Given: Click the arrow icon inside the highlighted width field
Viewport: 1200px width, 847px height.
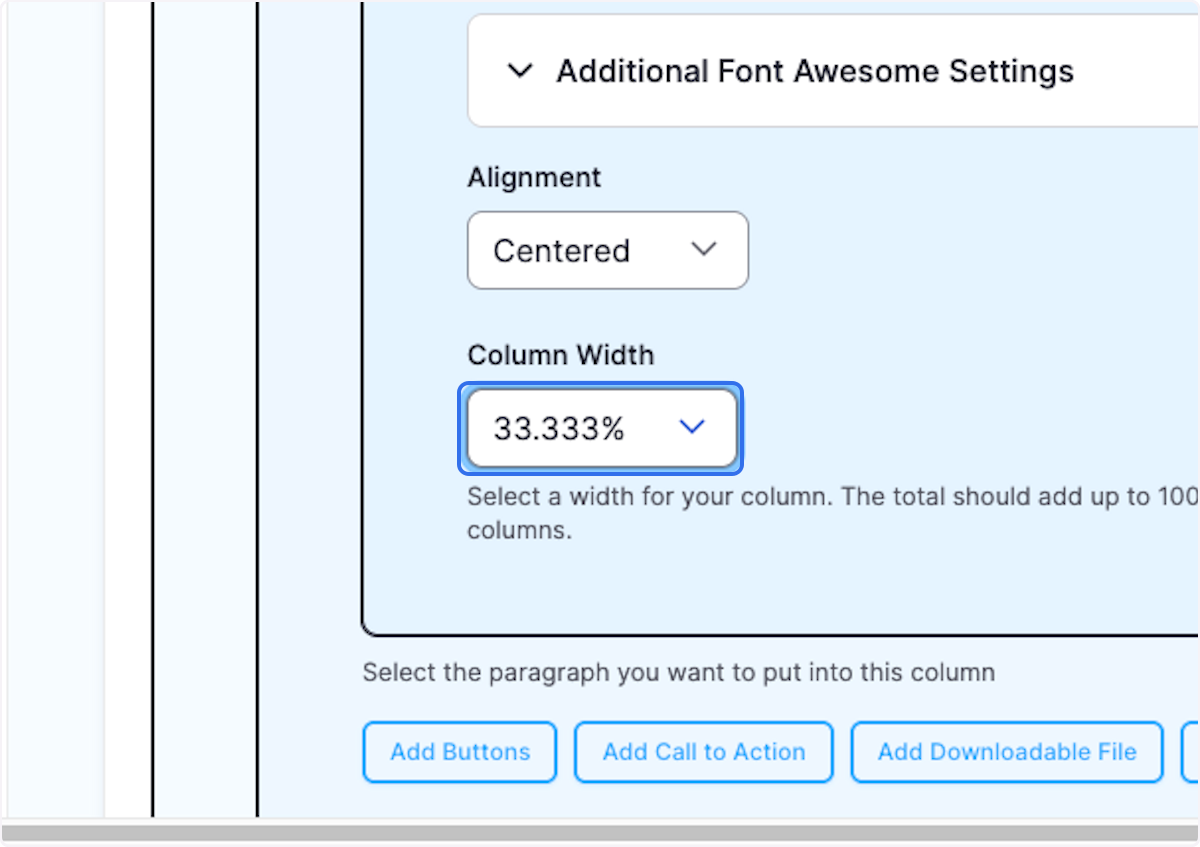Looking at the screenshot, I should point(691,426).
